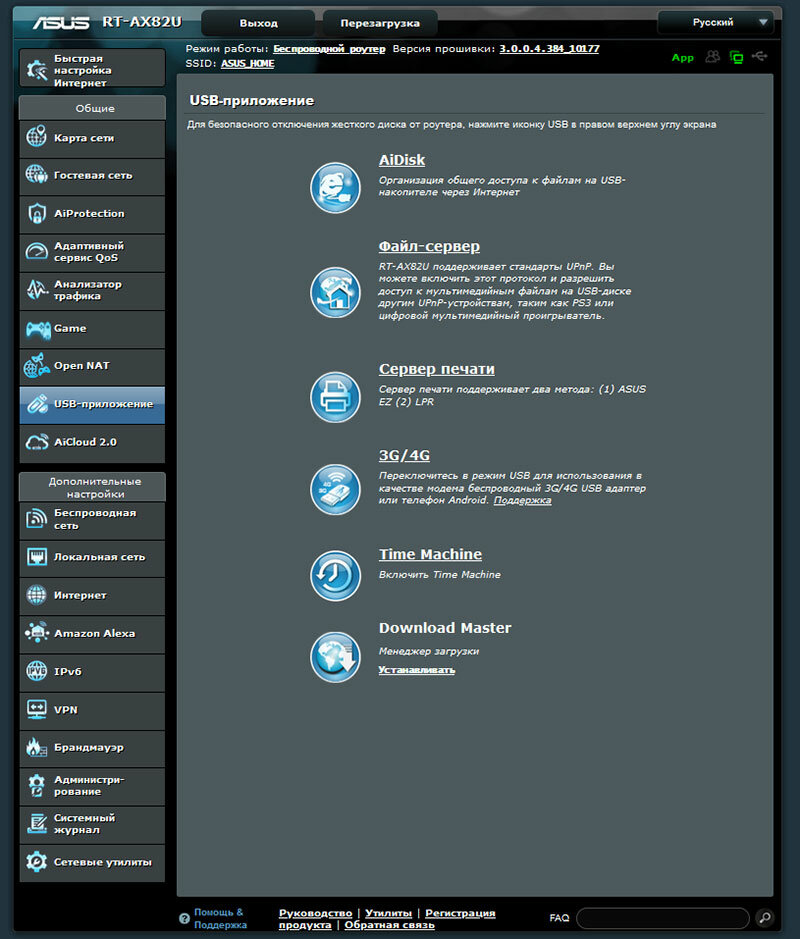
Task: Click the Amazon Alexa icon
Action: pos(37,632)
